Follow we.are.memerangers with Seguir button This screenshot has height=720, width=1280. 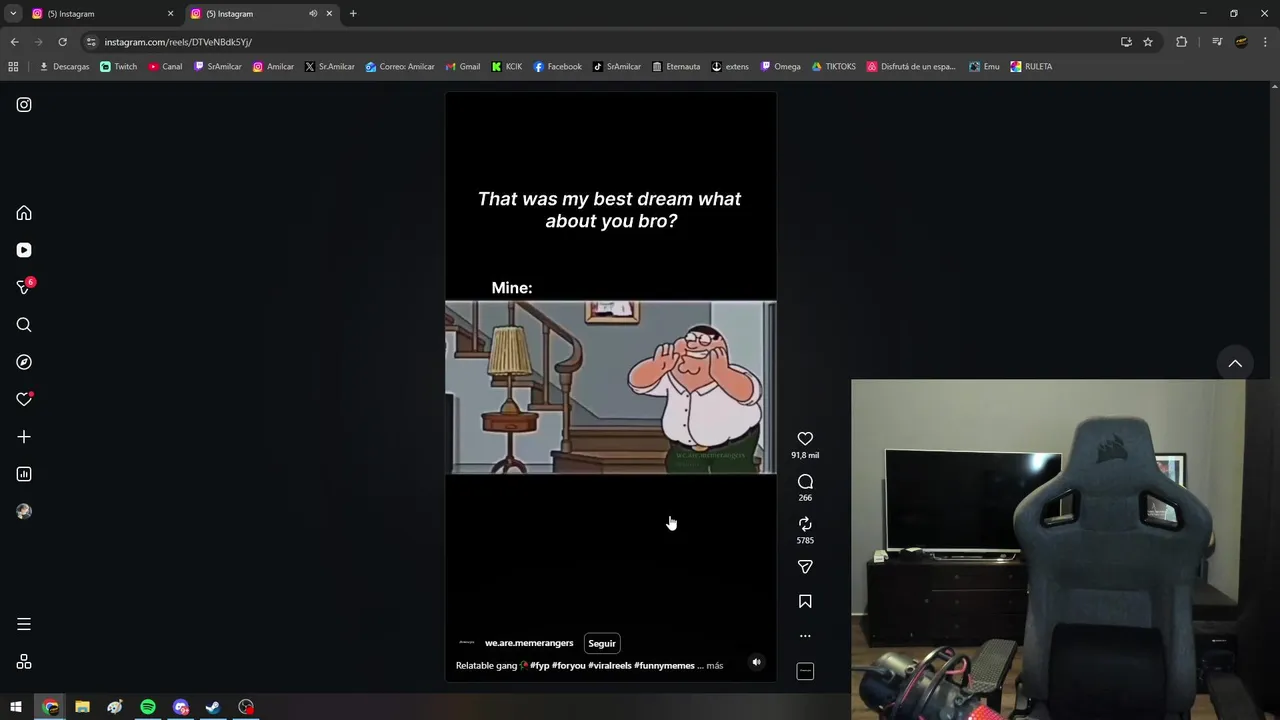(x=602, y=644)
